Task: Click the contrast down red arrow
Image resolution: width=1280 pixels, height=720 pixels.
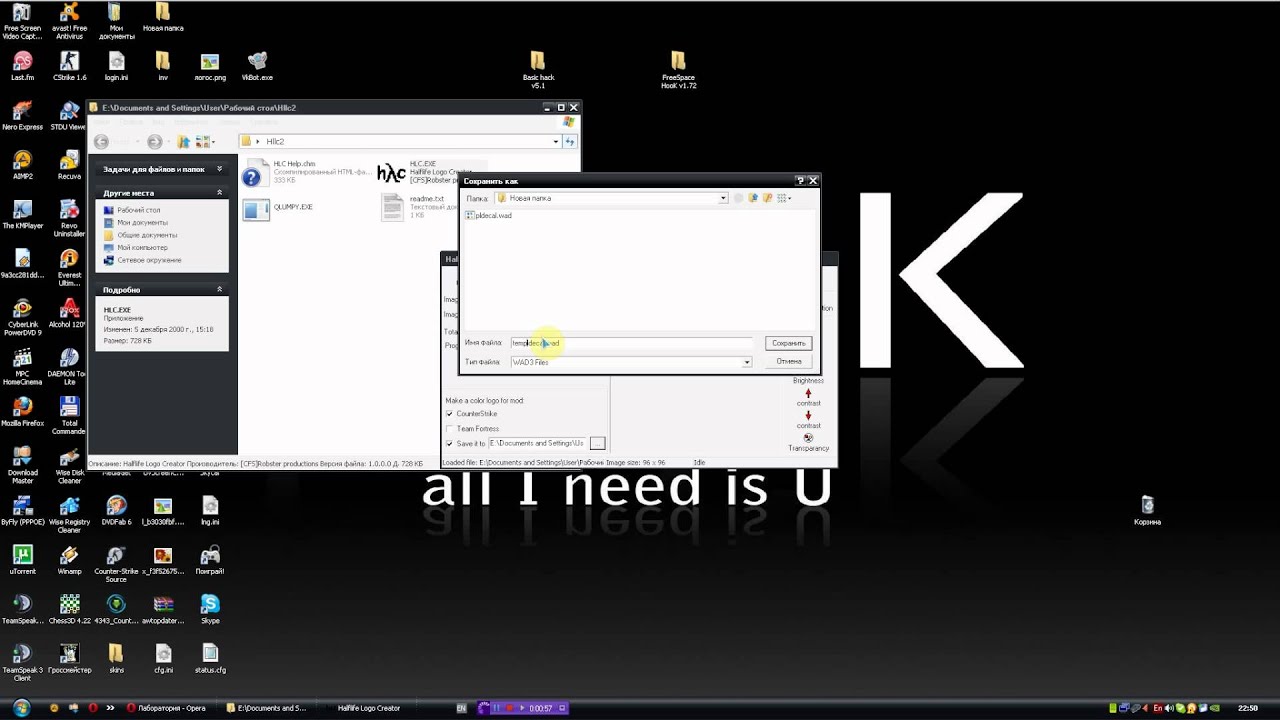Action: click(808, 415)
